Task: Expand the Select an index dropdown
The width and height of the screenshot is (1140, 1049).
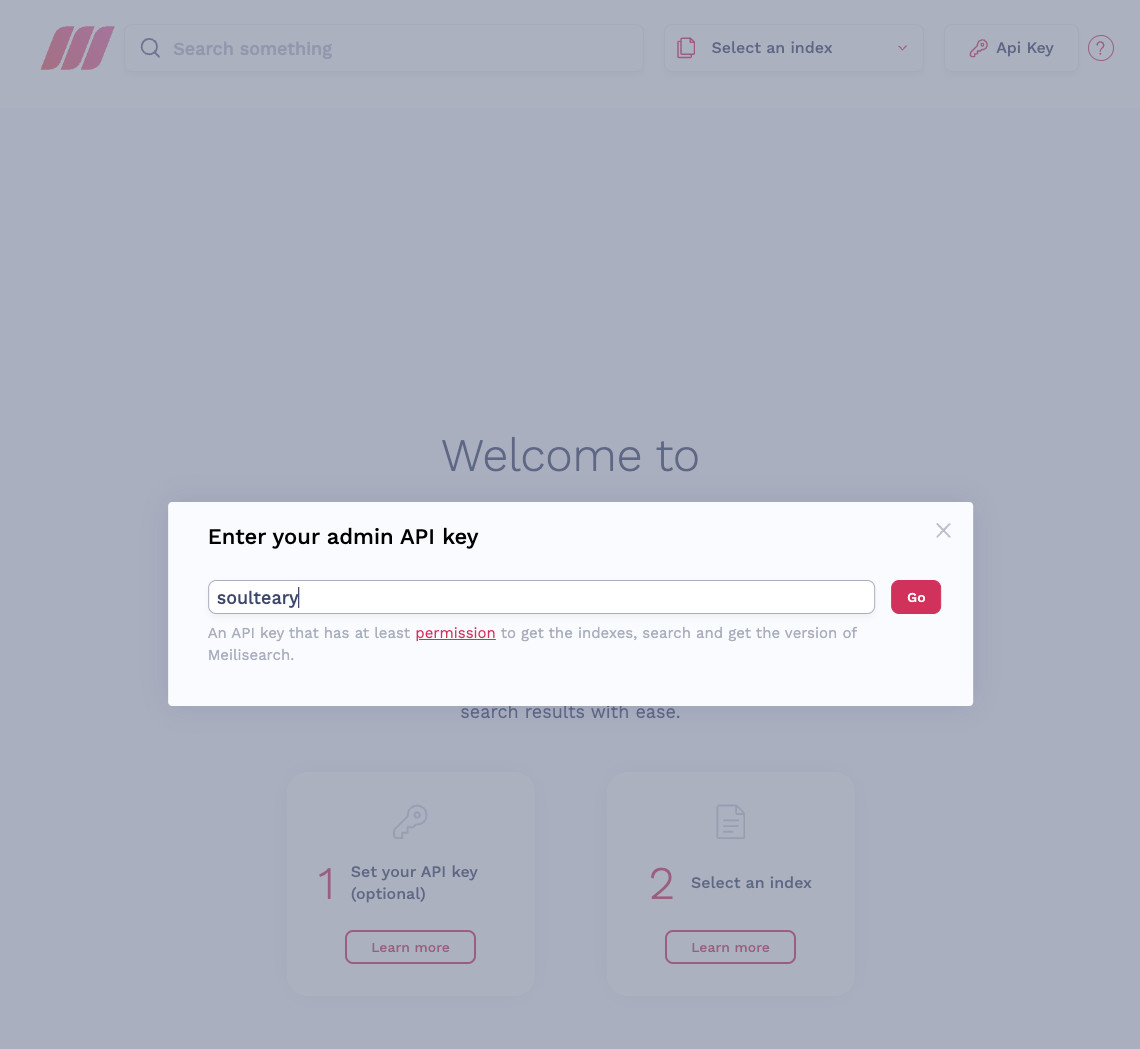Action: pos(793,48)
